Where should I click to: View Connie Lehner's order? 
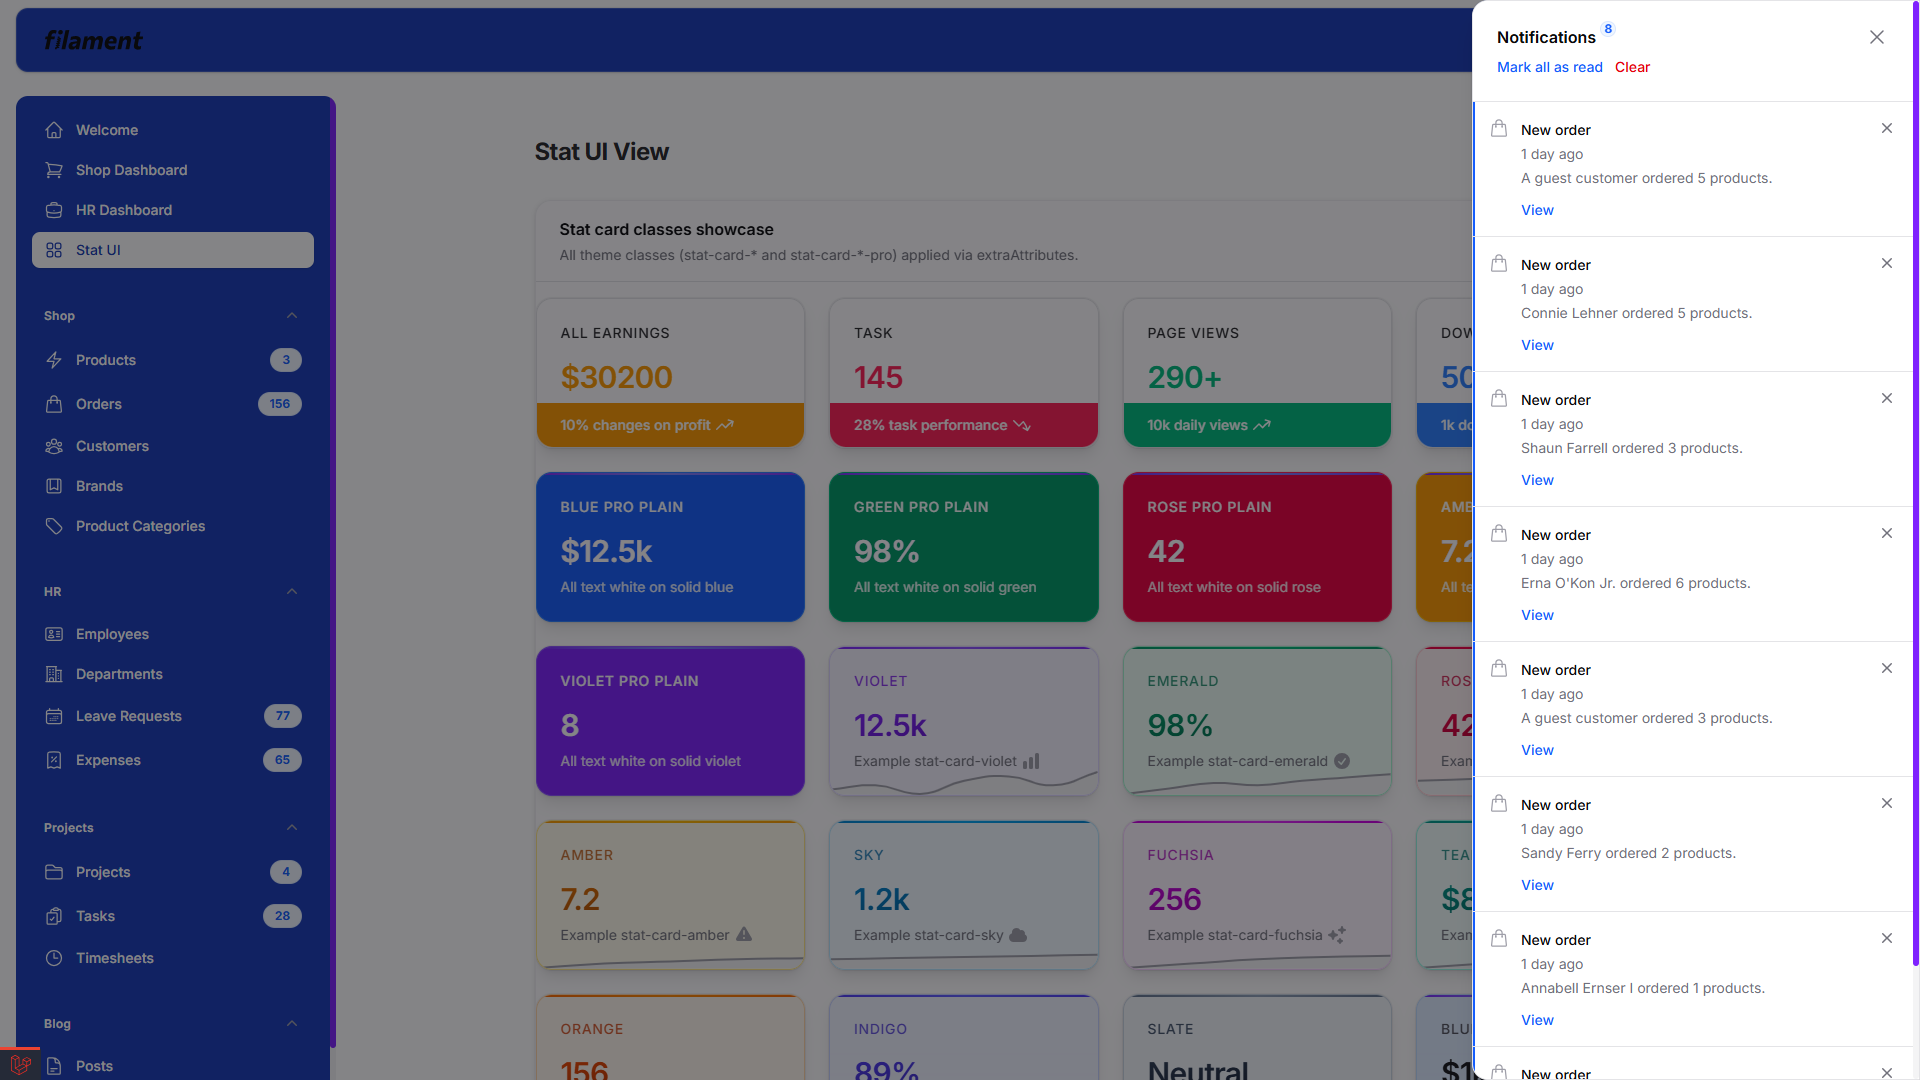(1537, 345)
